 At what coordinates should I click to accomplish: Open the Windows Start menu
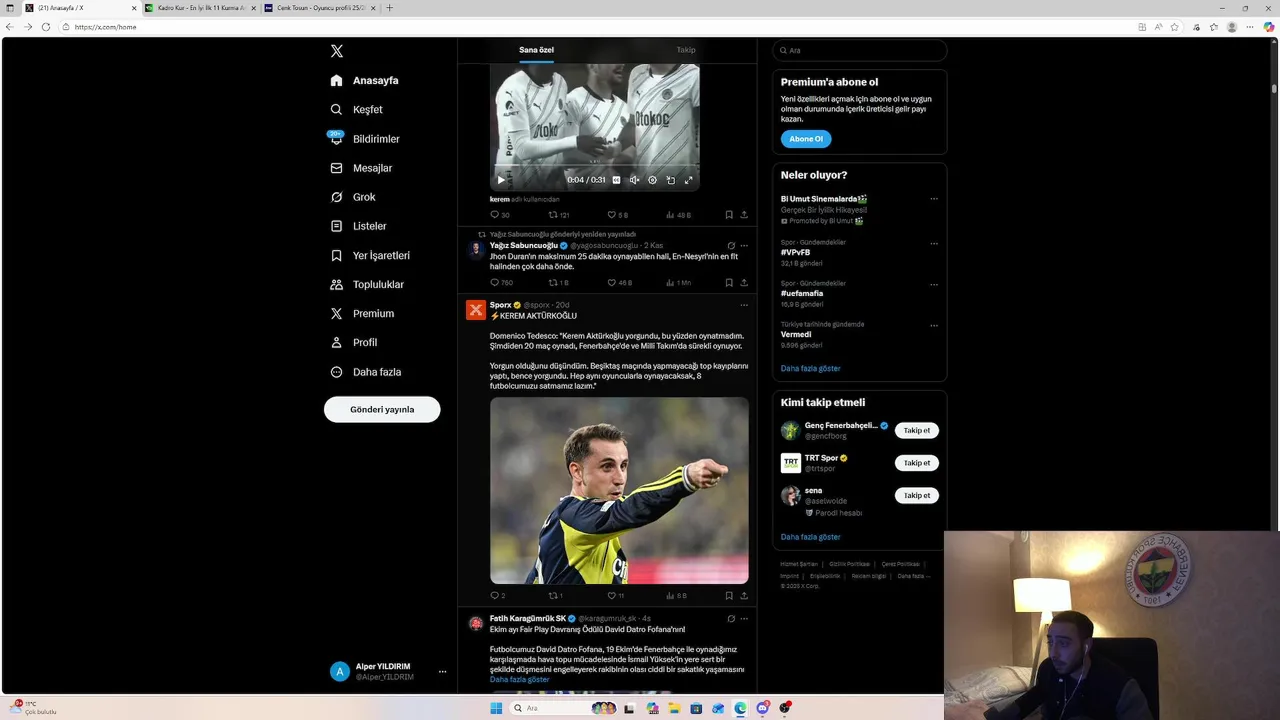[x=496, y=708]
